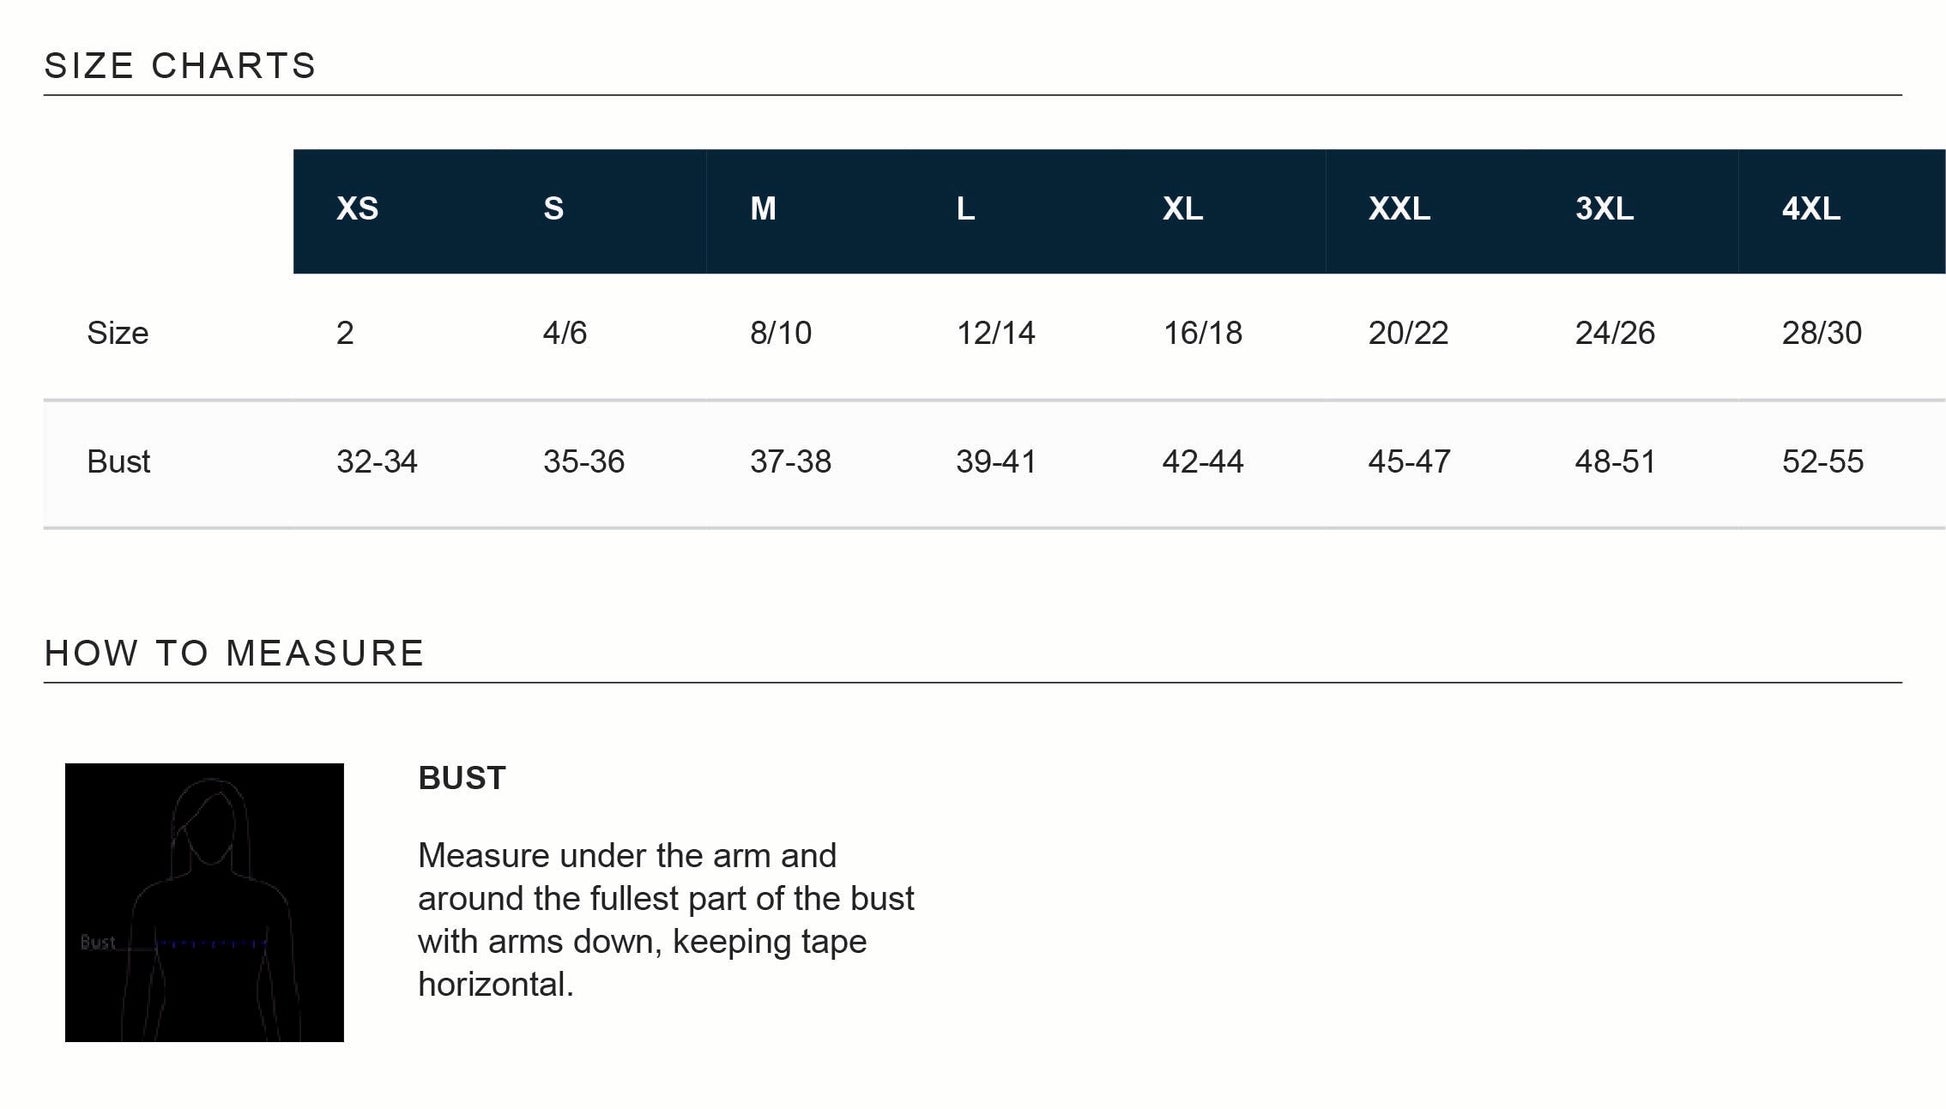Viewport: 1946px width, 1109px height.
Task: Click the bust measuring instructions paragraph
Action: click(666, 920)
